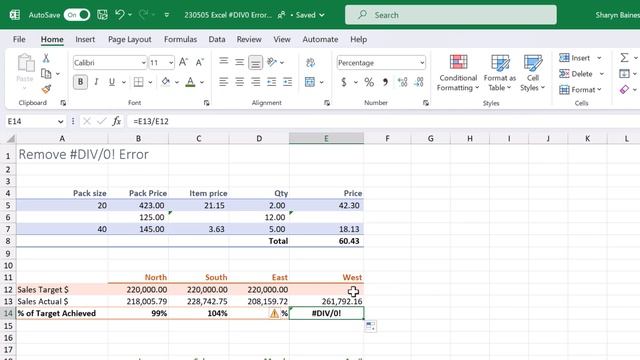Open the Percentage number format dropdown
Viewport: 640px width, 360px height.
coord(422,63)
